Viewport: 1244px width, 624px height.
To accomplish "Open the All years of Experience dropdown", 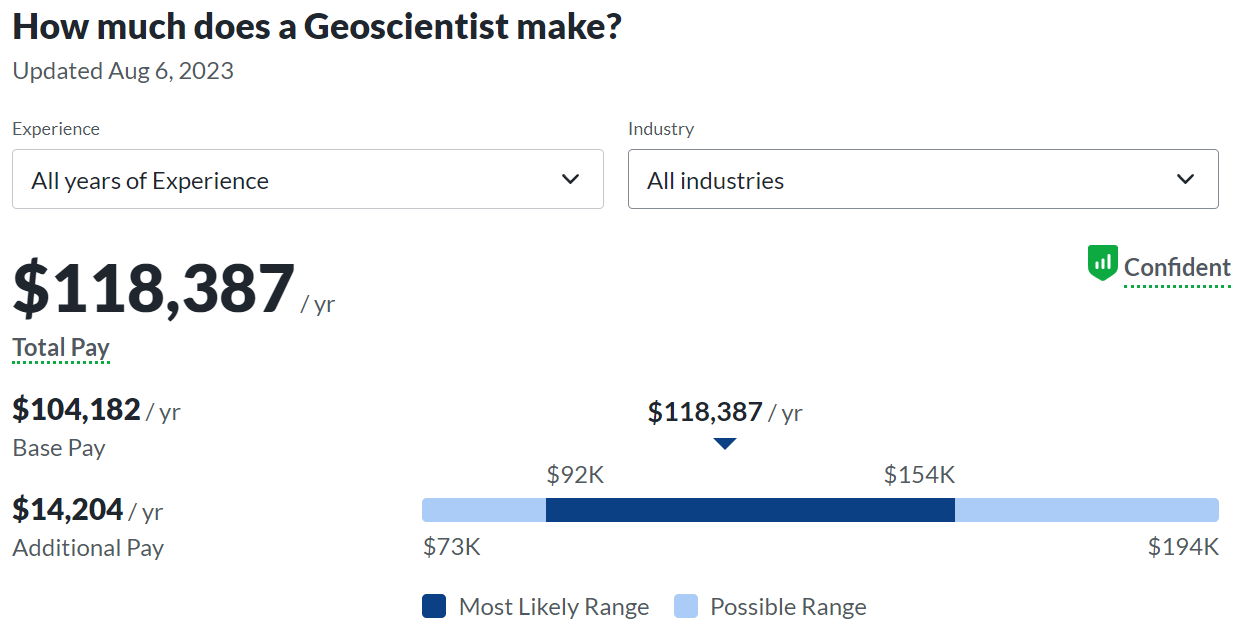I will pos(307,180).
